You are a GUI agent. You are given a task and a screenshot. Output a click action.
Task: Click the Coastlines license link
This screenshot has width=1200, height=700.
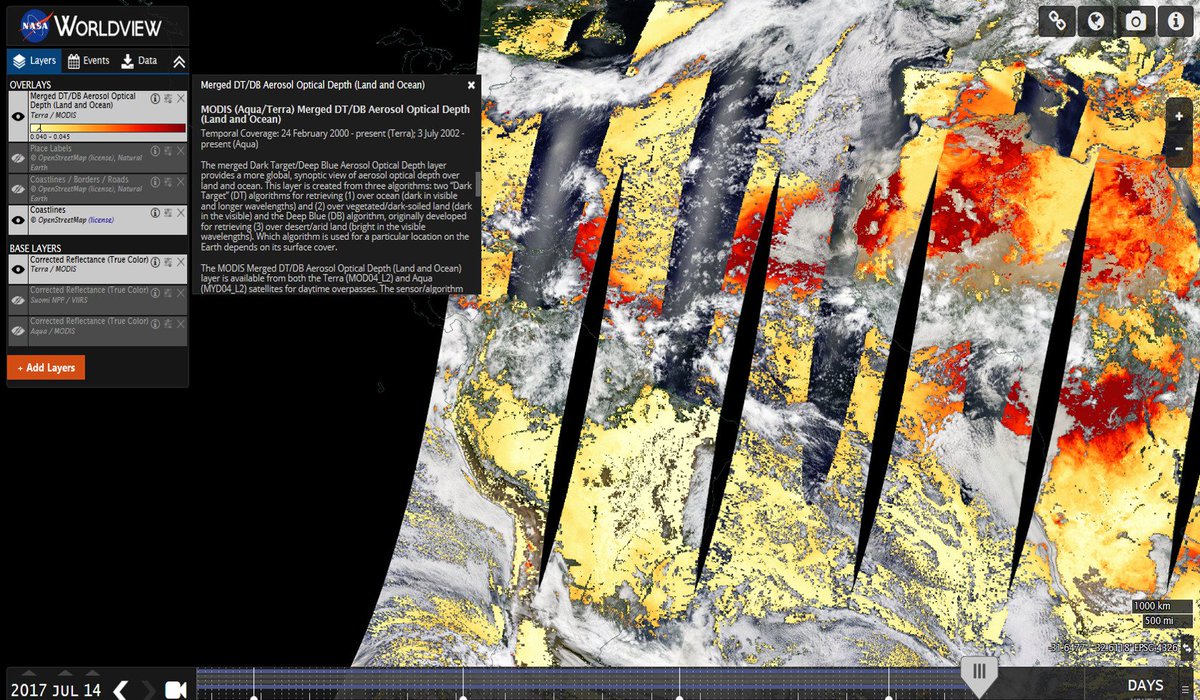[102, 219]
